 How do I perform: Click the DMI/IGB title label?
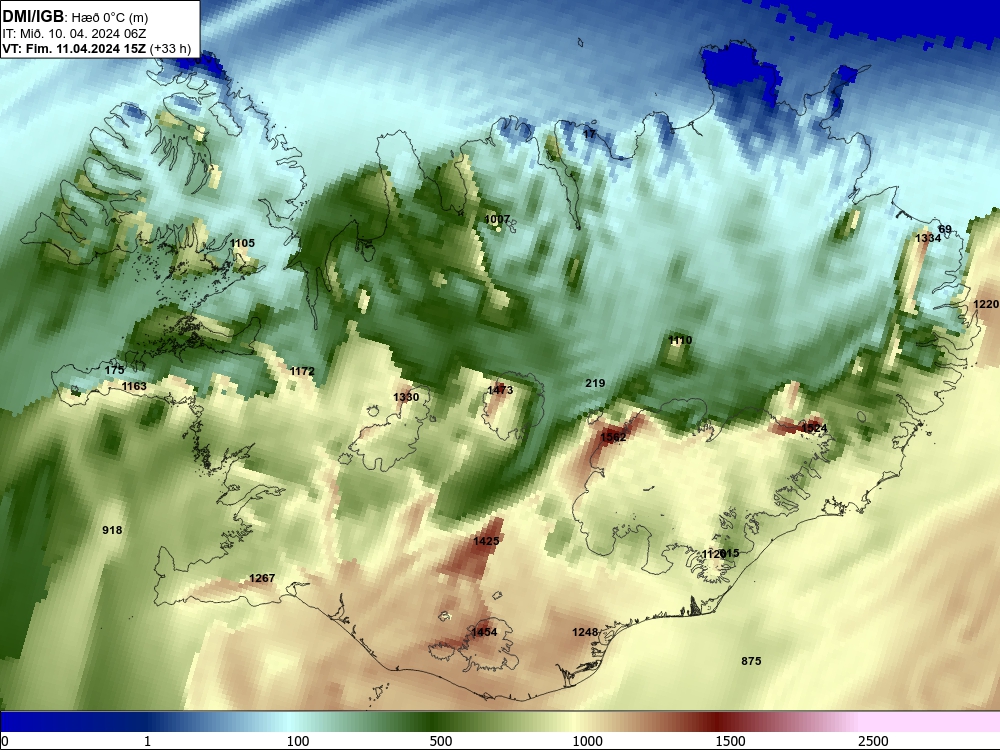point(34,17)
